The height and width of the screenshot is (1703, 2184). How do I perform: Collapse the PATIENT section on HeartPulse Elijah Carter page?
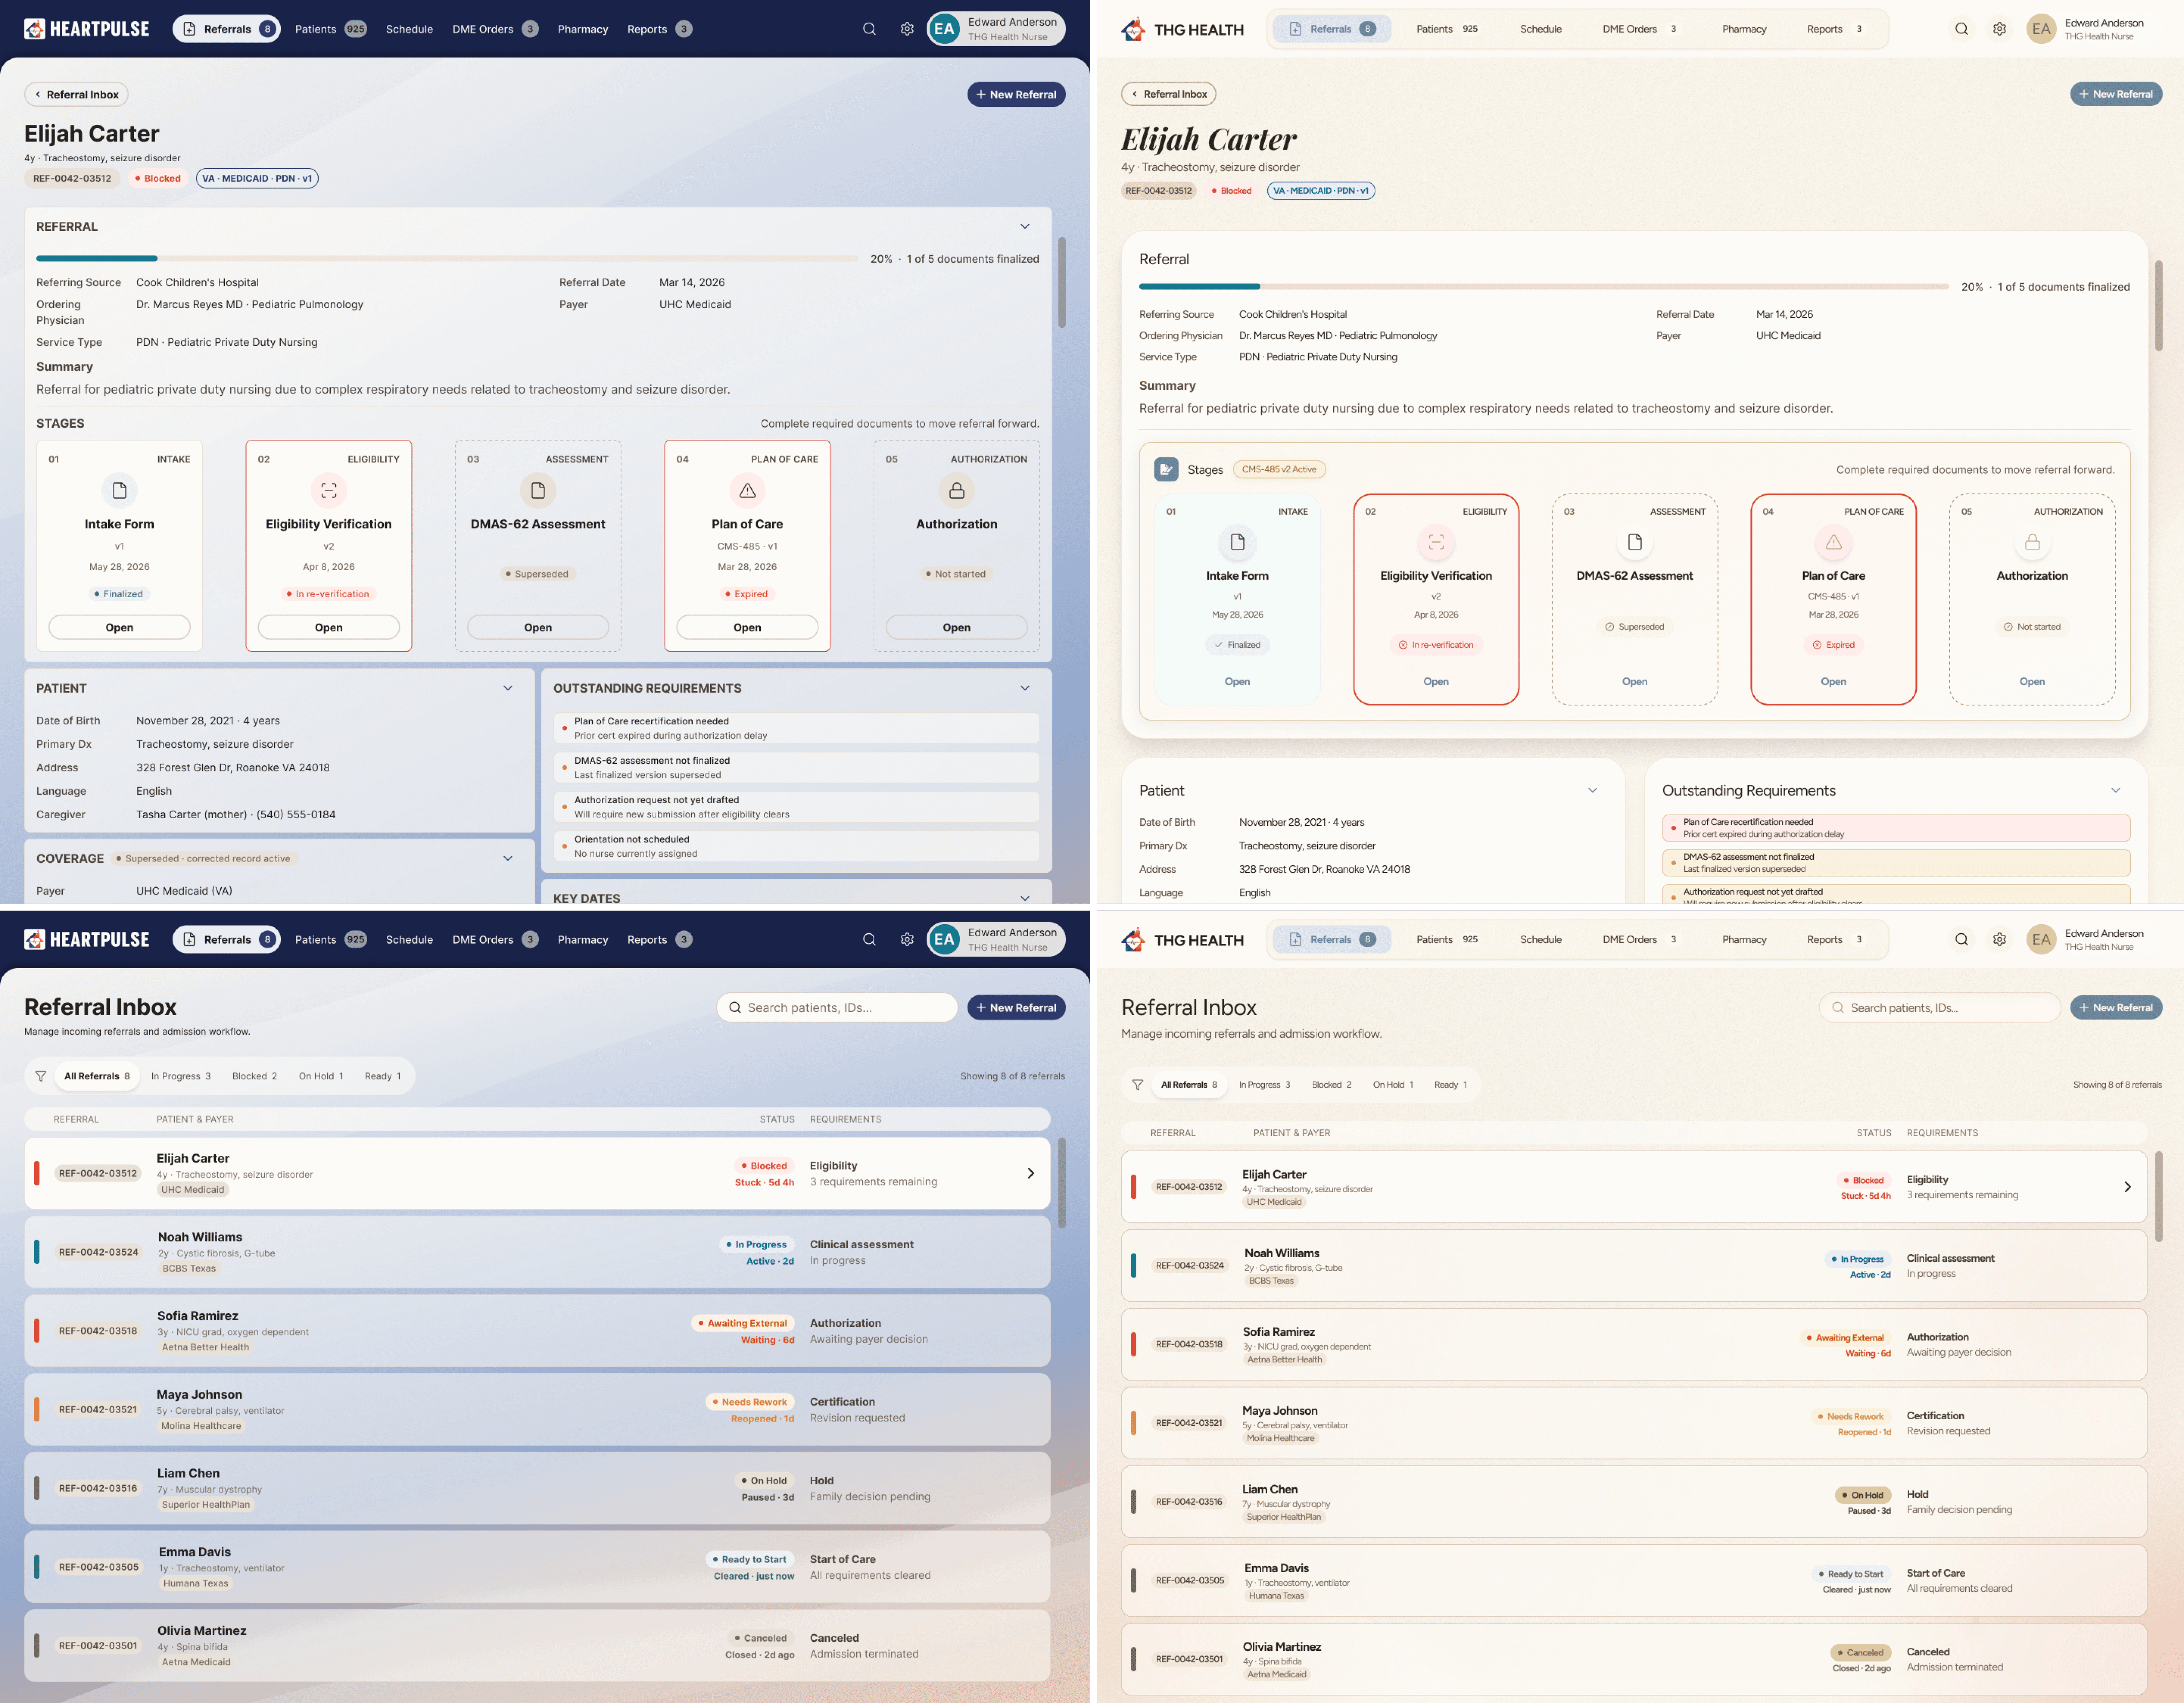pos(508,688)
